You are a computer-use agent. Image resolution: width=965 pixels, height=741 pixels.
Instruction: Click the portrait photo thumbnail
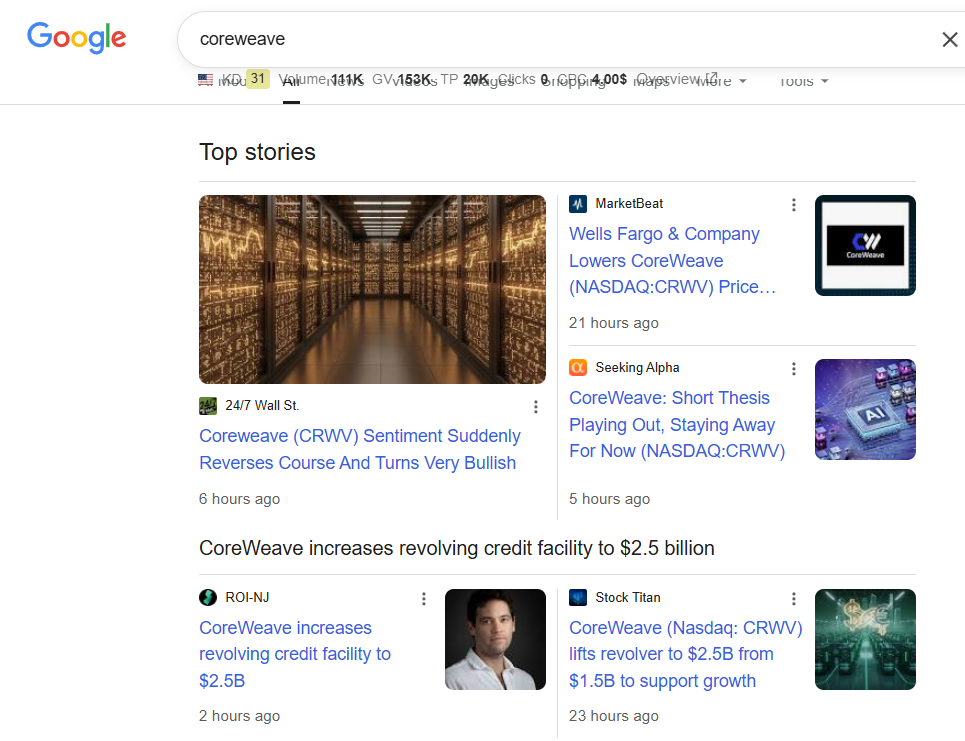[x=495, y=639]
